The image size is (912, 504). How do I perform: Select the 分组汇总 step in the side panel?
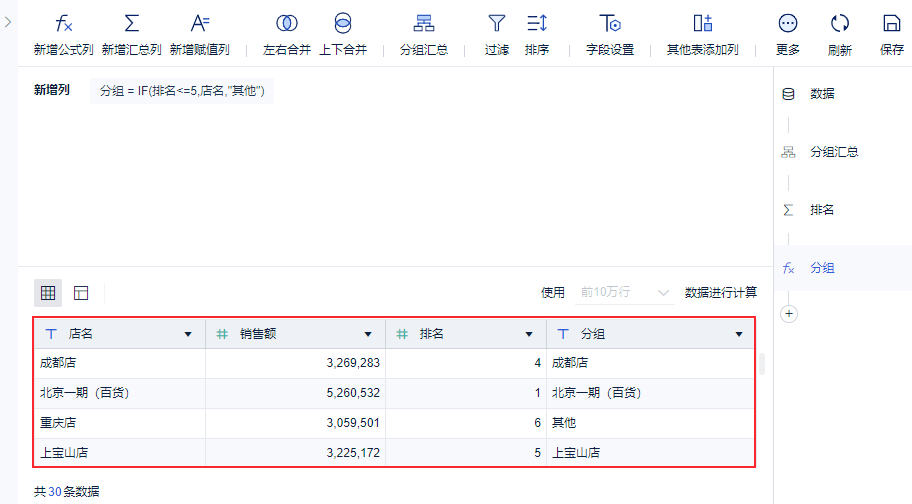coord(834,152)
